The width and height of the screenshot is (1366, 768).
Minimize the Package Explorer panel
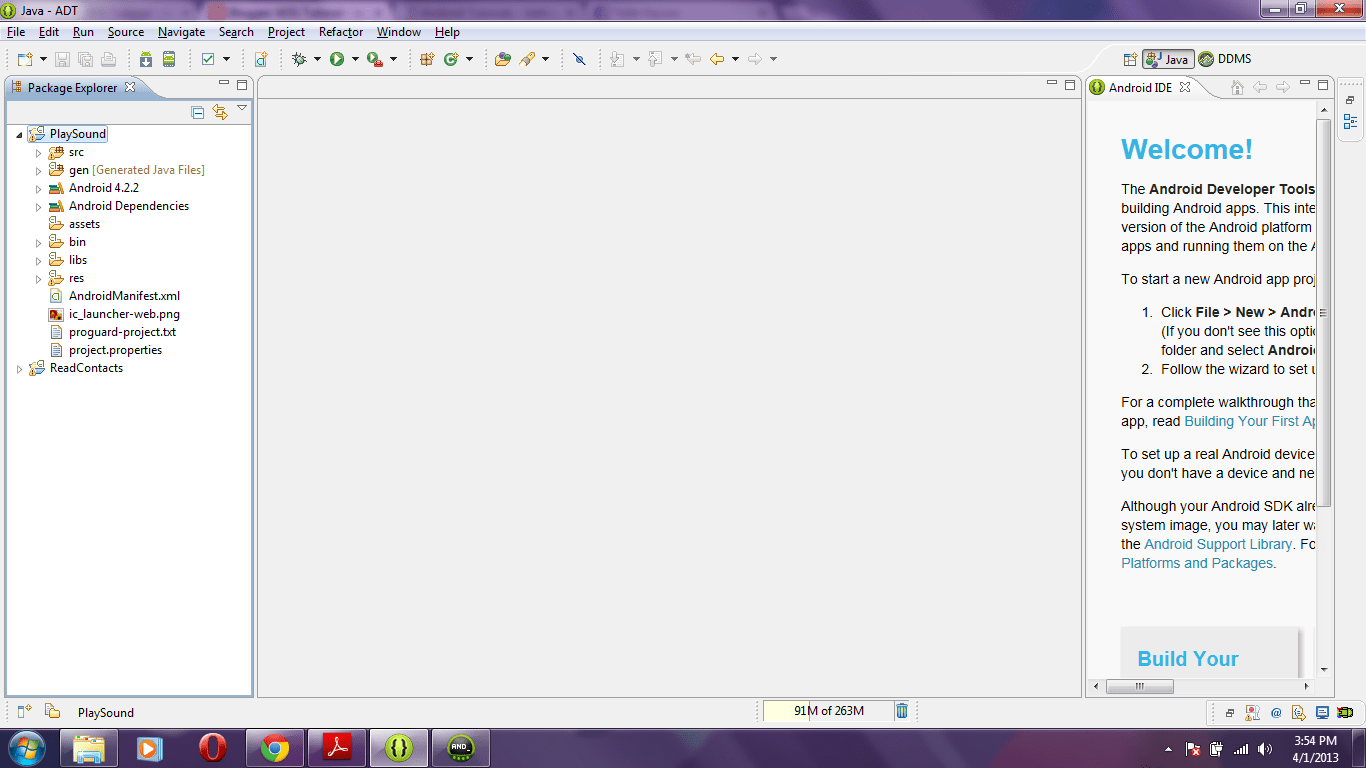(x=224, y=84)
